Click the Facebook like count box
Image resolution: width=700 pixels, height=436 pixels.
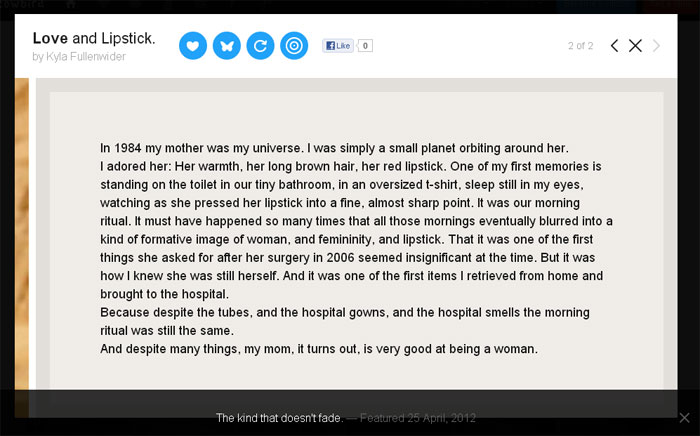tap(366, 46)
